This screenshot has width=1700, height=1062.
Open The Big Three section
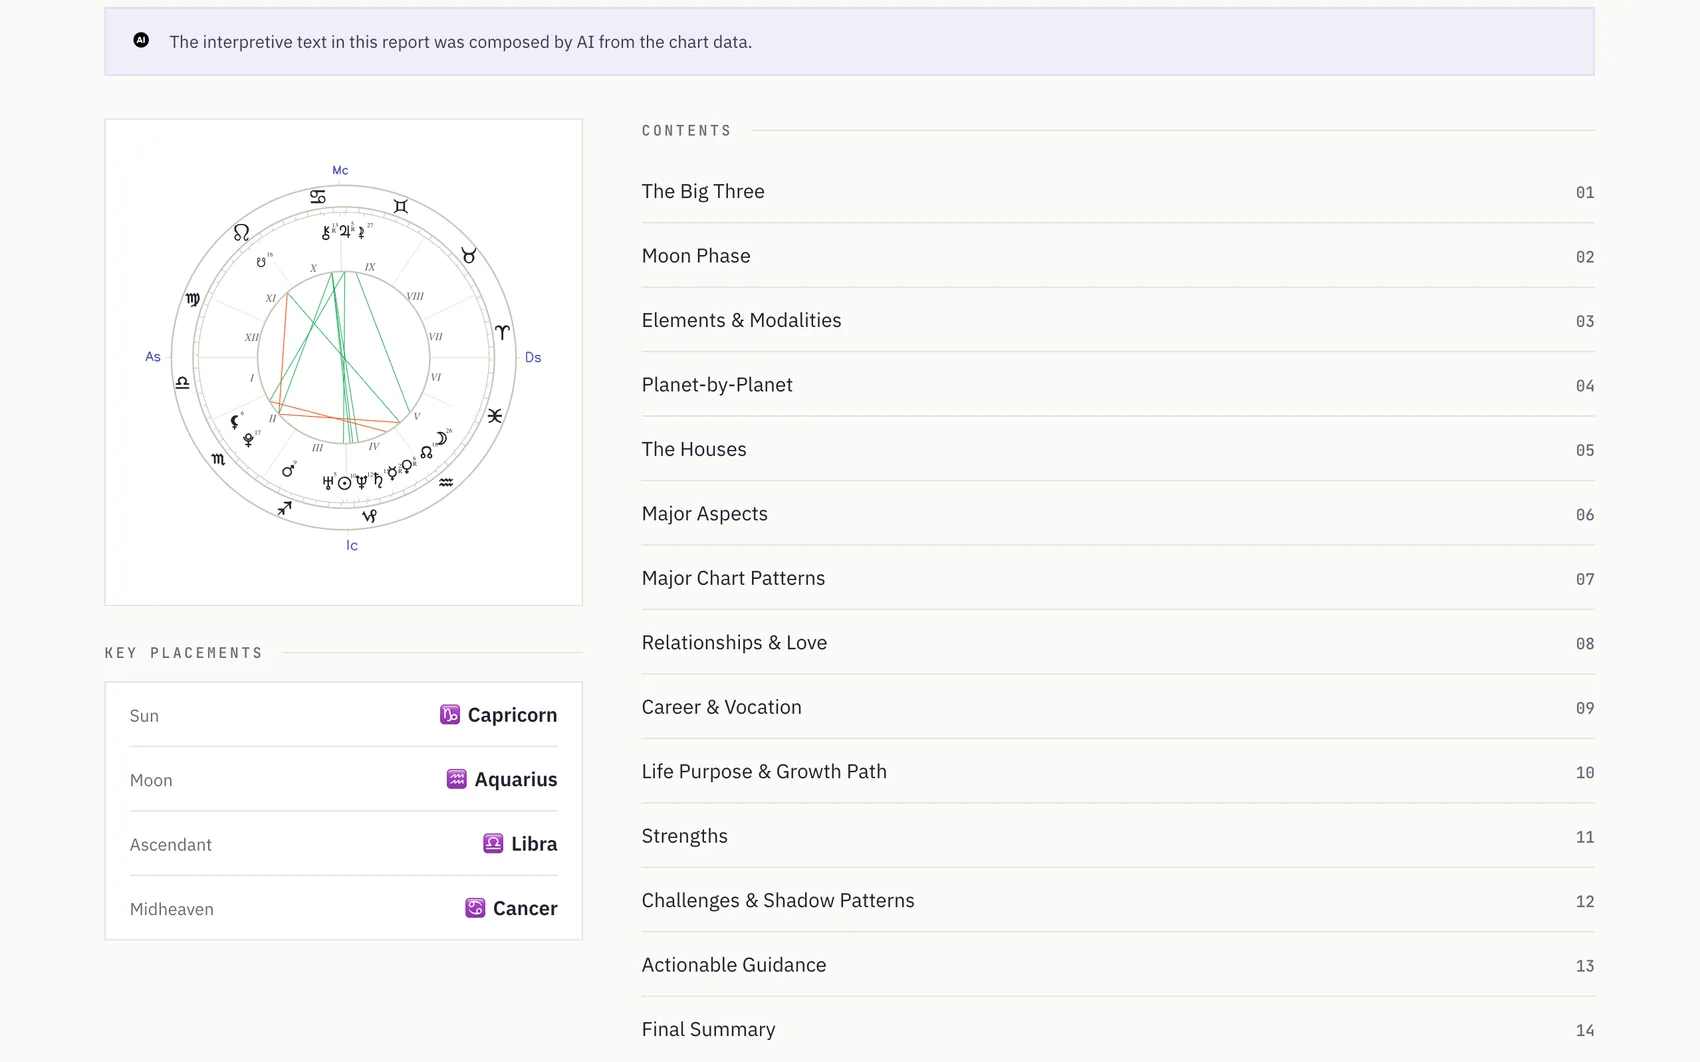pyautogui.click(x=1118, y=191)
